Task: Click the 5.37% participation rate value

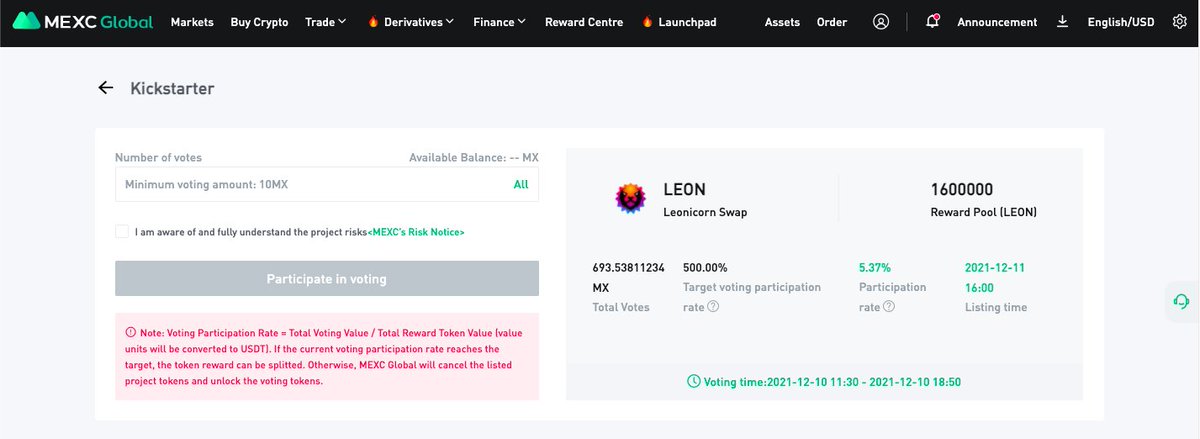Action: tap(875, 268)
